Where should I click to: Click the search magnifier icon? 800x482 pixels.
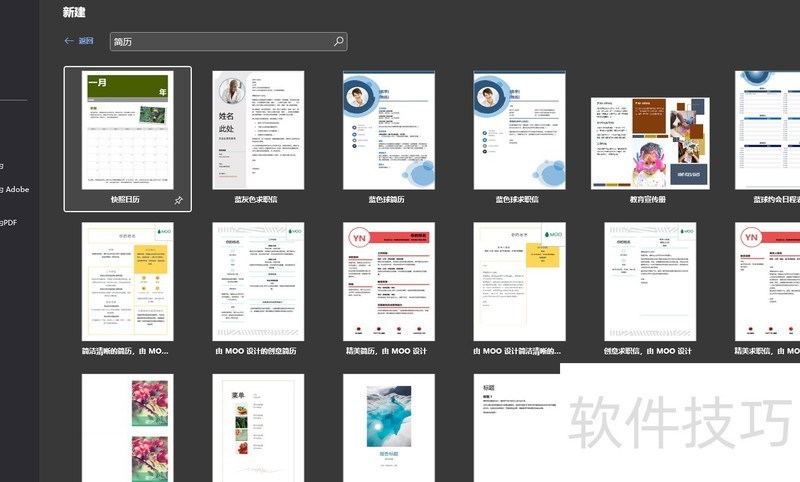339,41
